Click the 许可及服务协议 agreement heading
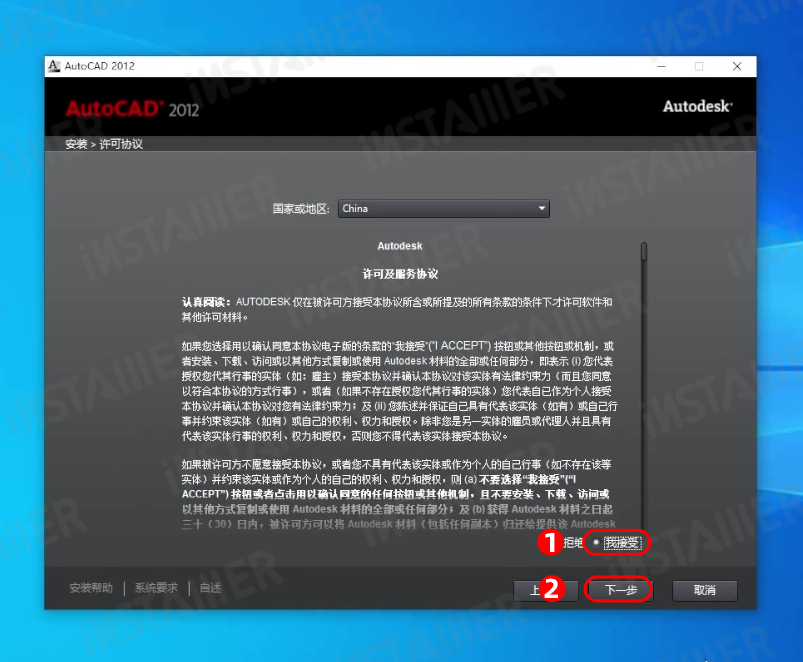The image size is (803, 662). point(400,274)
